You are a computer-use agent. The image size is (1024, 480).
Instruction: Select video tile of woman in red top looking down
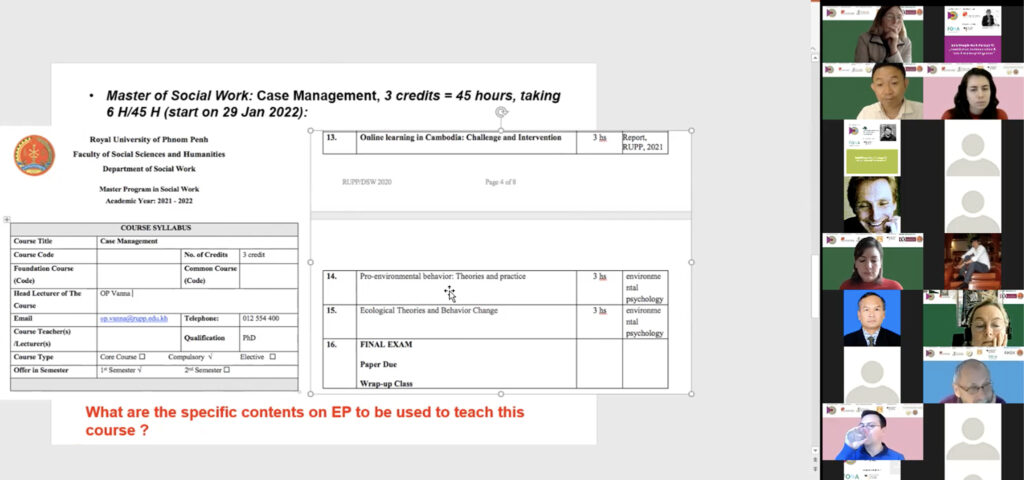pyautogui.click(x=872, y=261)
